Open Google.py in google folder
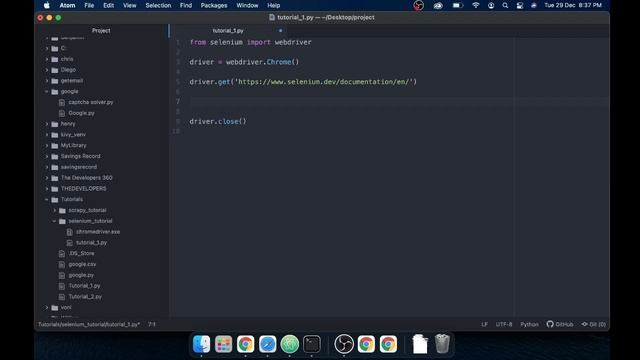Image resolution: width=640 pixels, height=360 pixels. [x=81, y=113]
